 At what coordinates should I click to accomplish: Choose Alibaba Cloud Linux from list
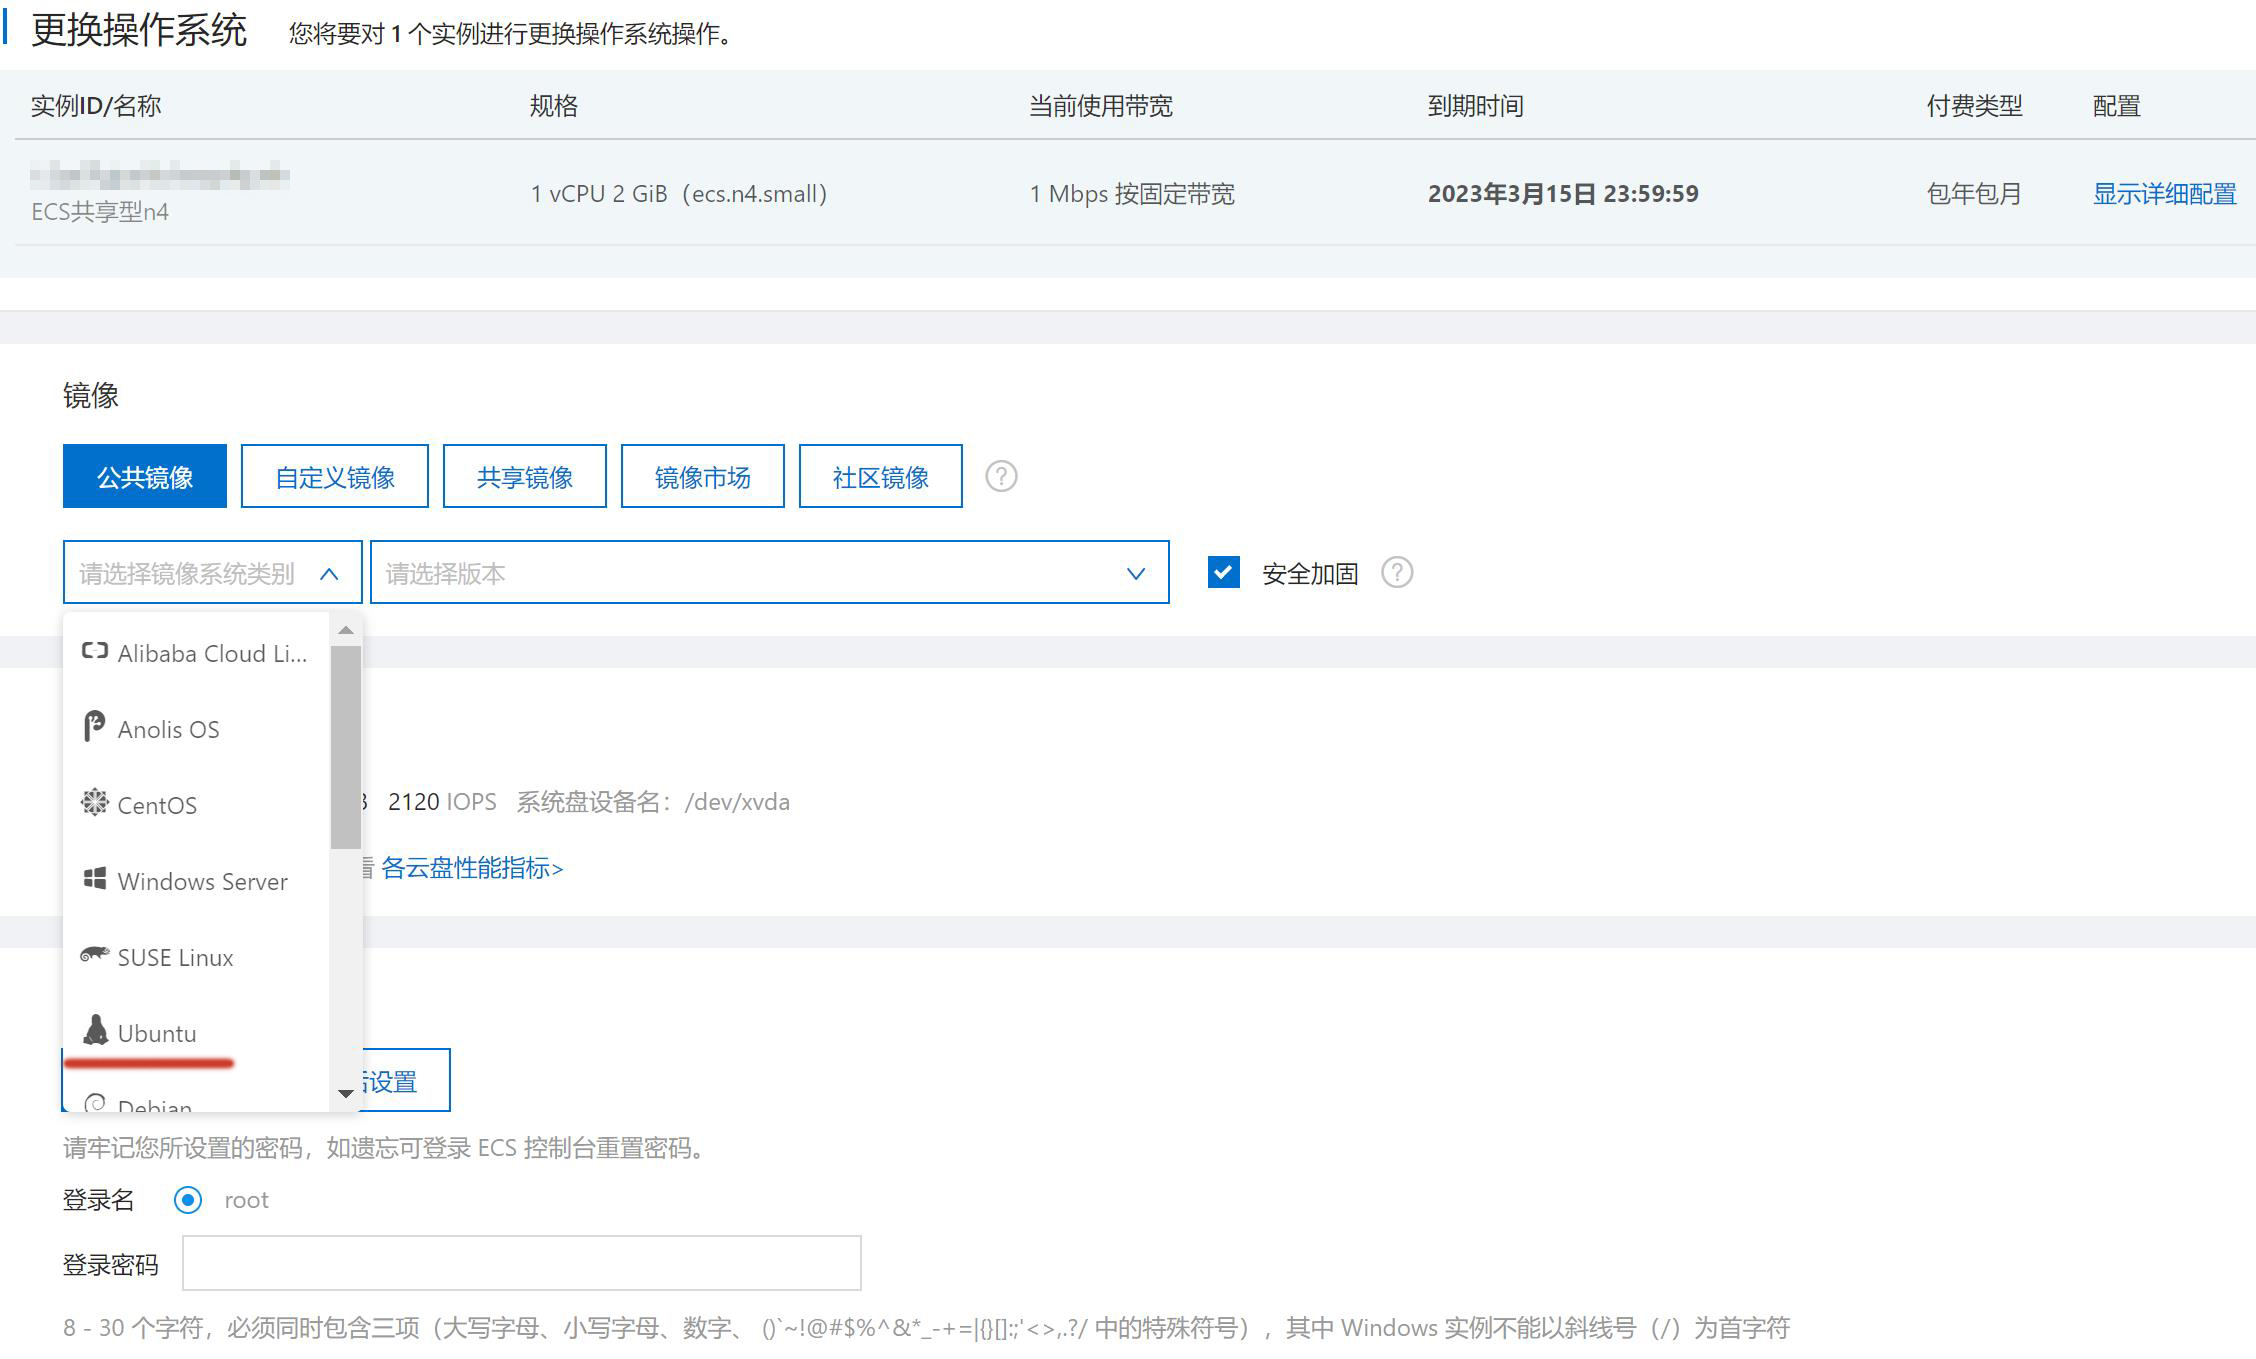(196, 653)
